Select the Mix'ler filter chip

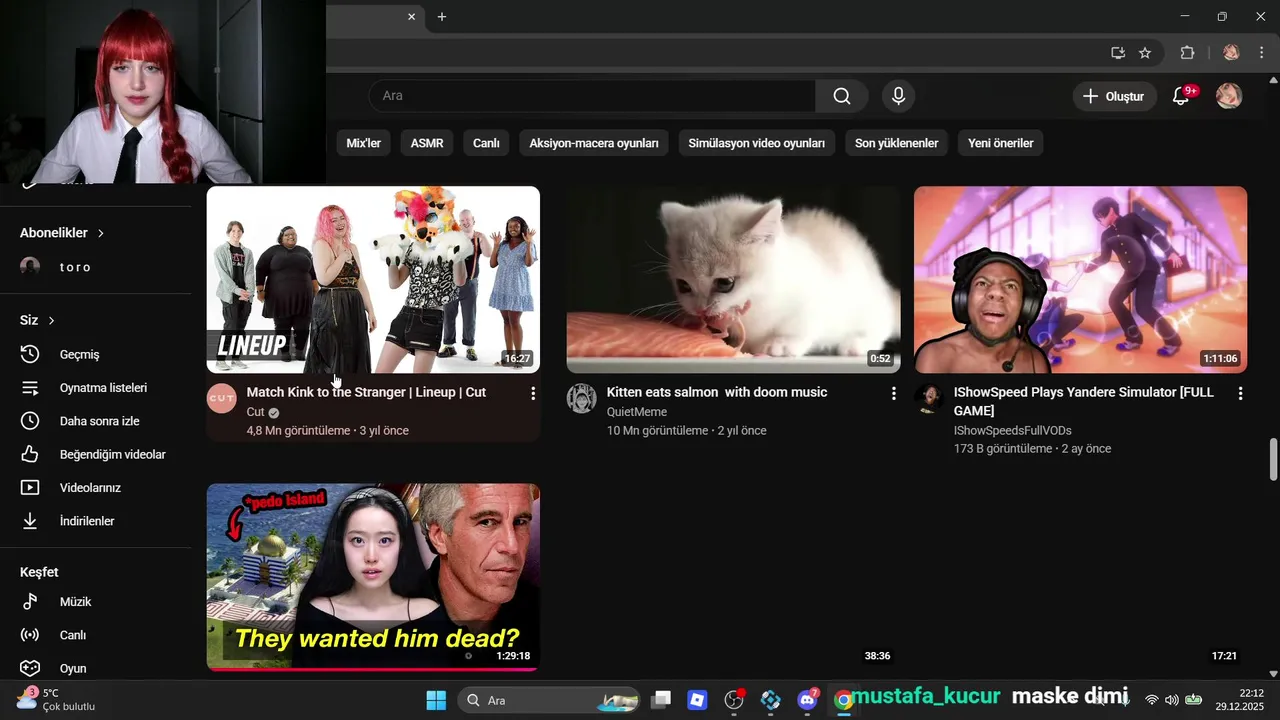click(x=364, y=143)
